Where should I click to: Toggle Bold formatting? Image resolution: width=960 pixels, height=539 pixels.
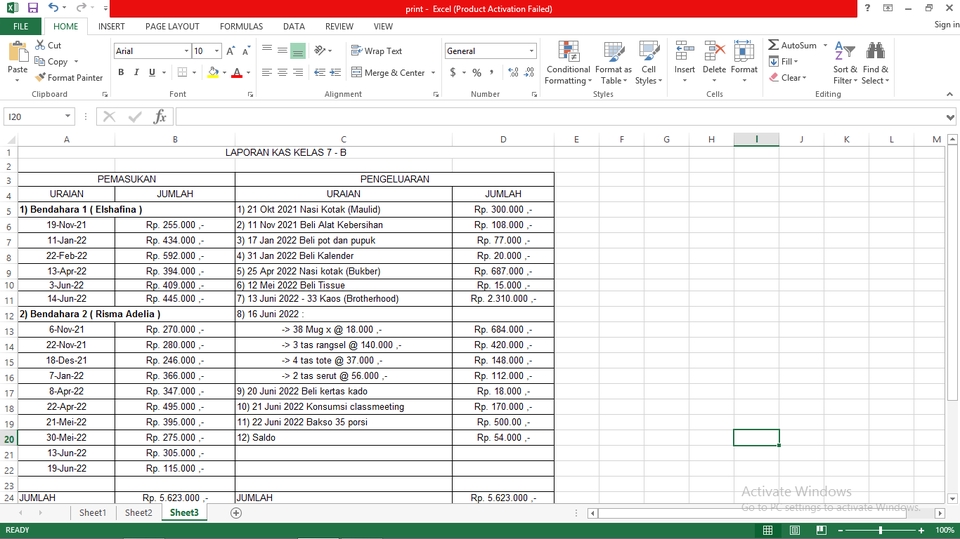coord(121,72)
